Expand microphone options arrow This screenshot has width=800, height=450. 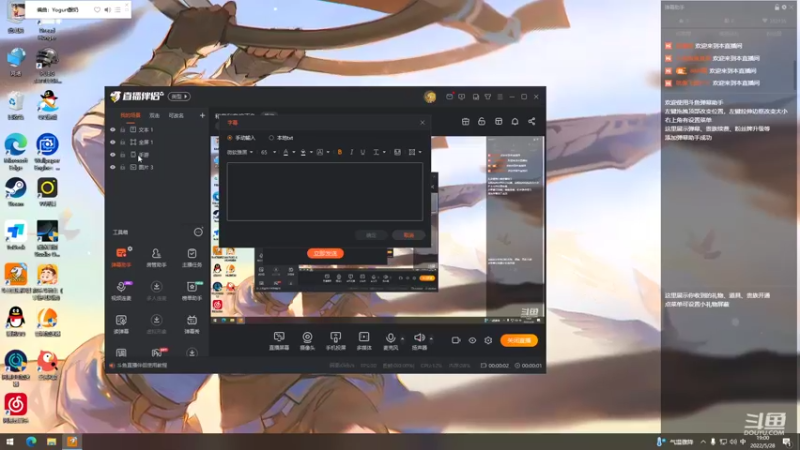tap(403, 338)
